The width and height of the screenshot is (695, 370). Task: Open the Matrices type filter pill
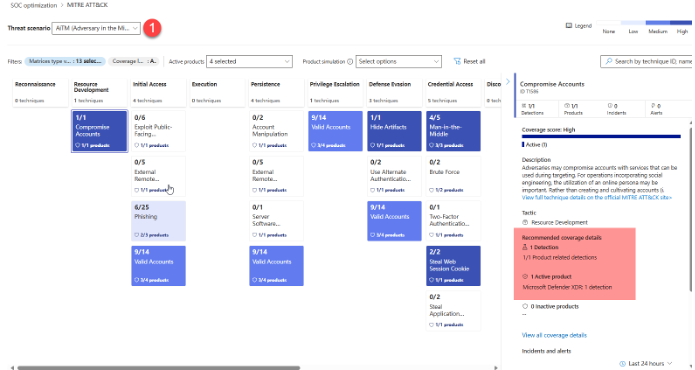[x=65, y=61]
